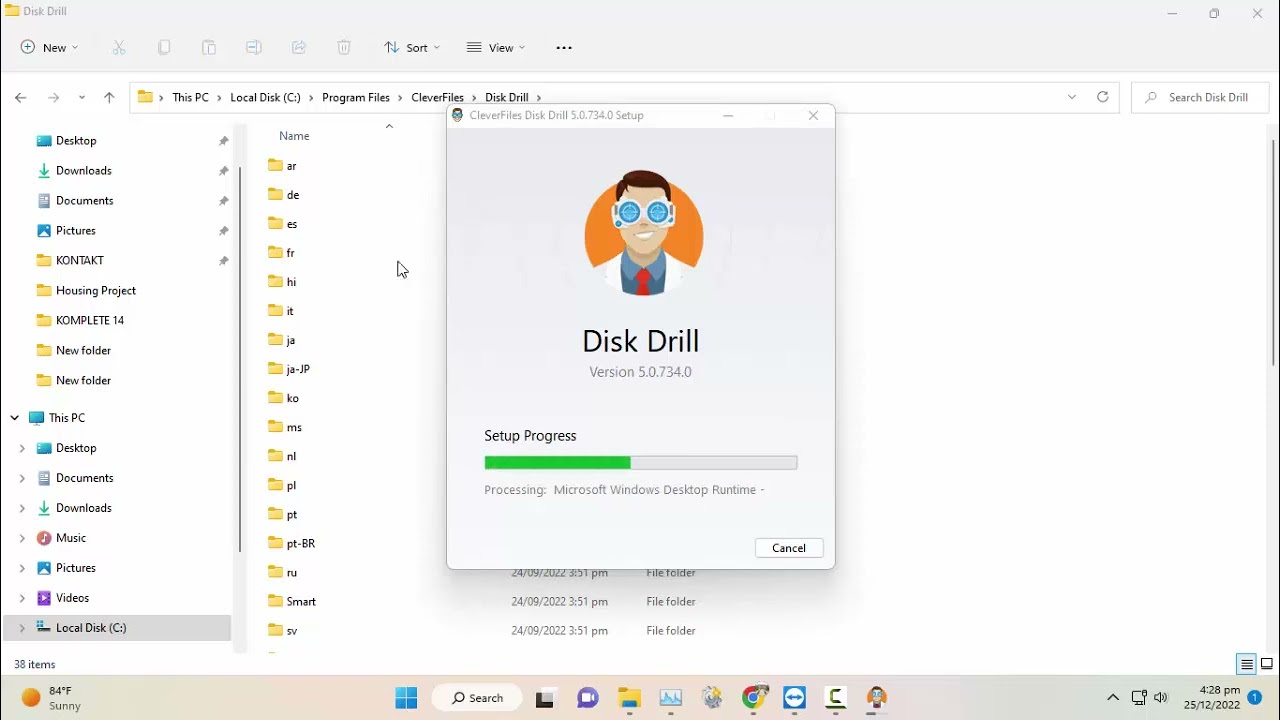Click the Copy icon in Explorer toolbar

pos(164,47)
